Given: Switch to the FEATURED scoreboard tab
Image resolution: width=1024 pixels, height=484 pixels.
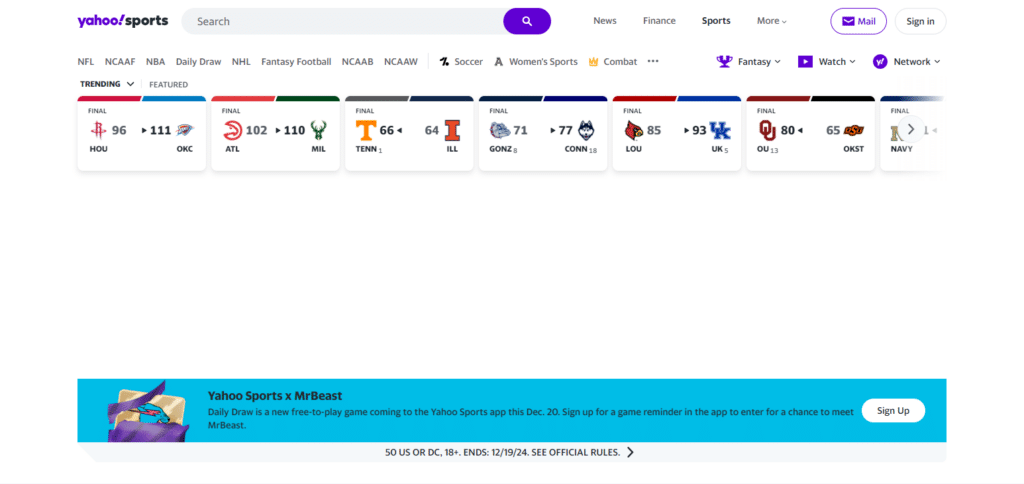Looking at the screenshot, I should [168, 84].
